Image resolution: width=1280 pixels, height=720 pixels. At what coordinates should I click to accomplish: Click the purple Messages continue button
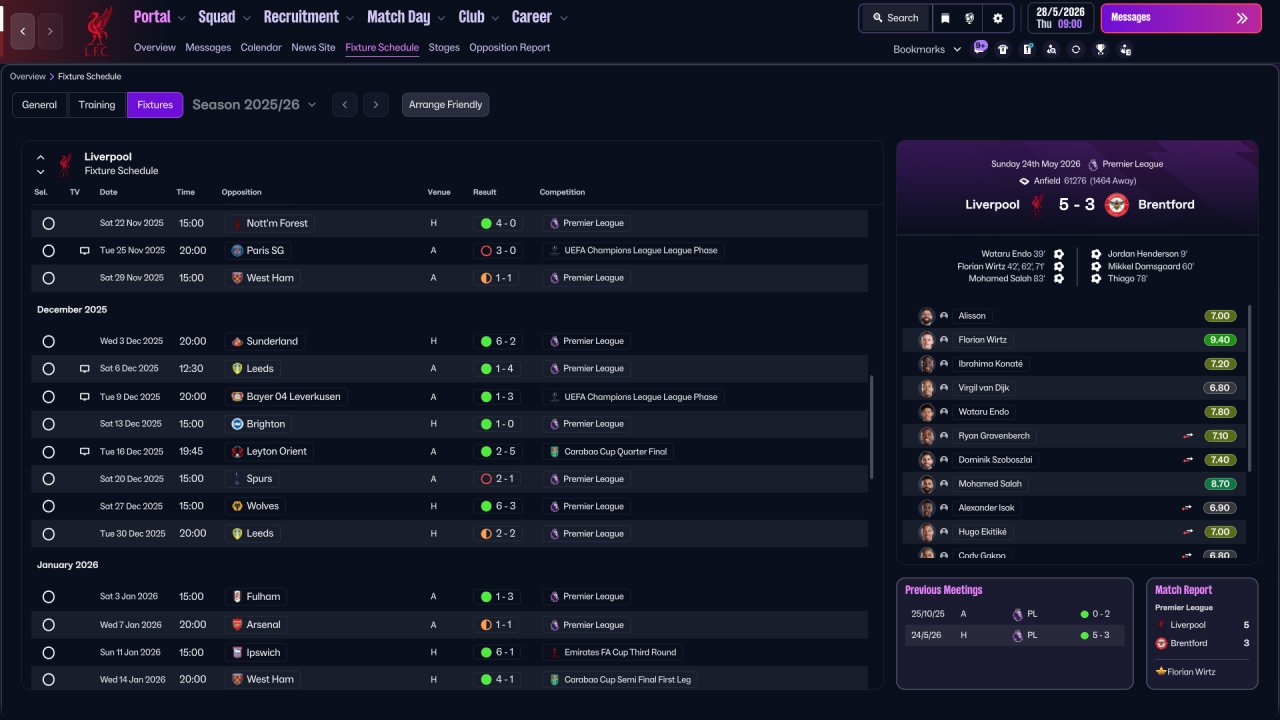coord(1181,18)
